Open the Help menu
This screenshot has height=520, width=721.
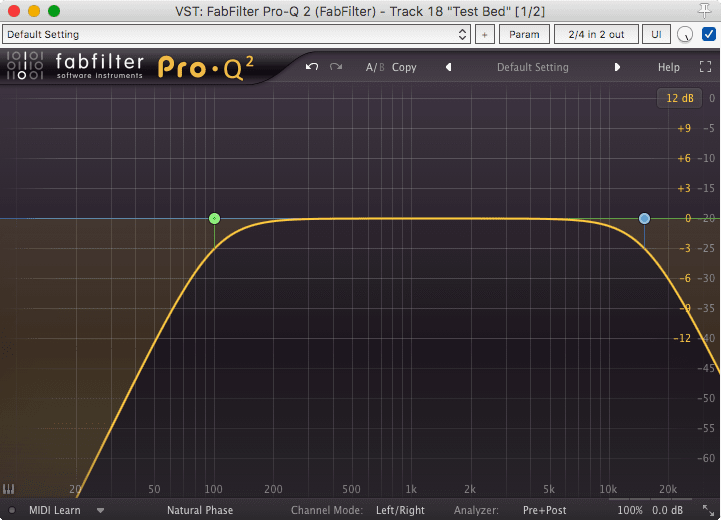(668, 68)
